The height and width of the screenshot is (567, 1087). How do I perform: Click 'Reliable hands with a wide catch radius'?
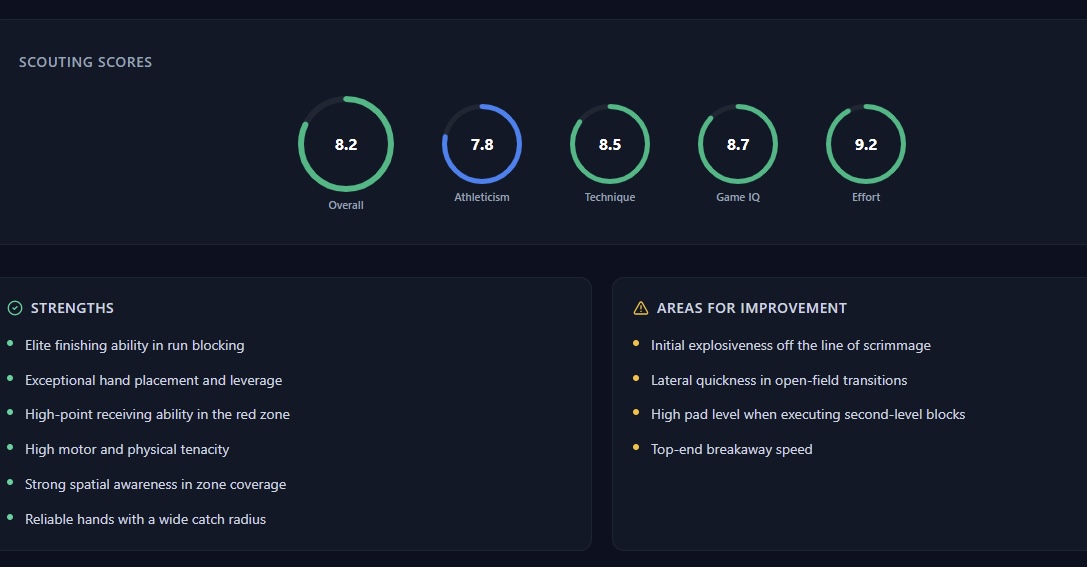point(145,519)
